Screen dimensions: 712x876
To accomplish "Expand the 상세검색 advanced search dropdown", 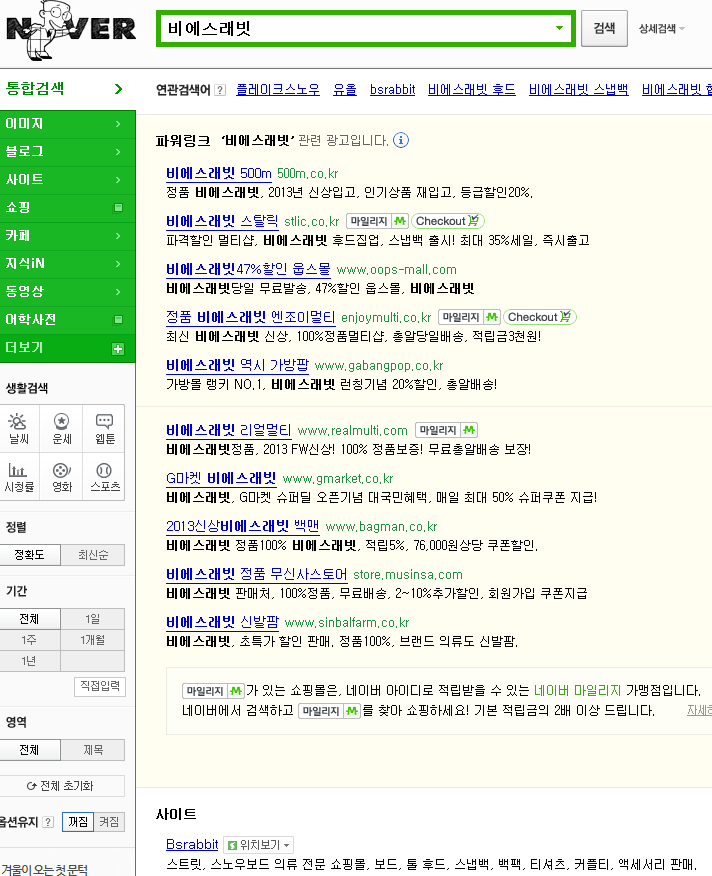I will 662,28.
